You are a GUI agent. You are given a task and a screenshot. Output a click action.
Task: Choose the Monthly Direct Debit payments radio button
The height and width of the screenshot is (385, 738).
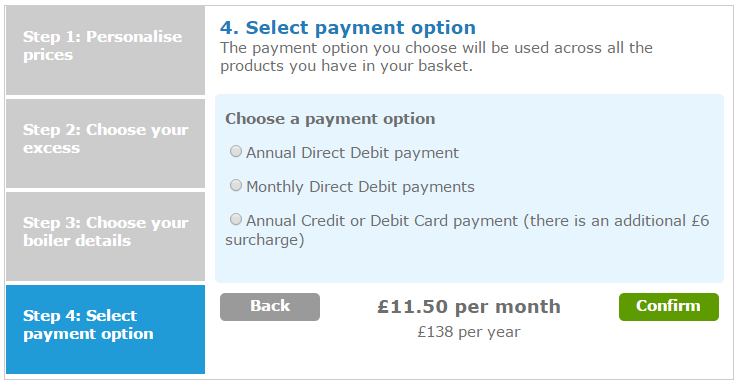tap(236, 185)
